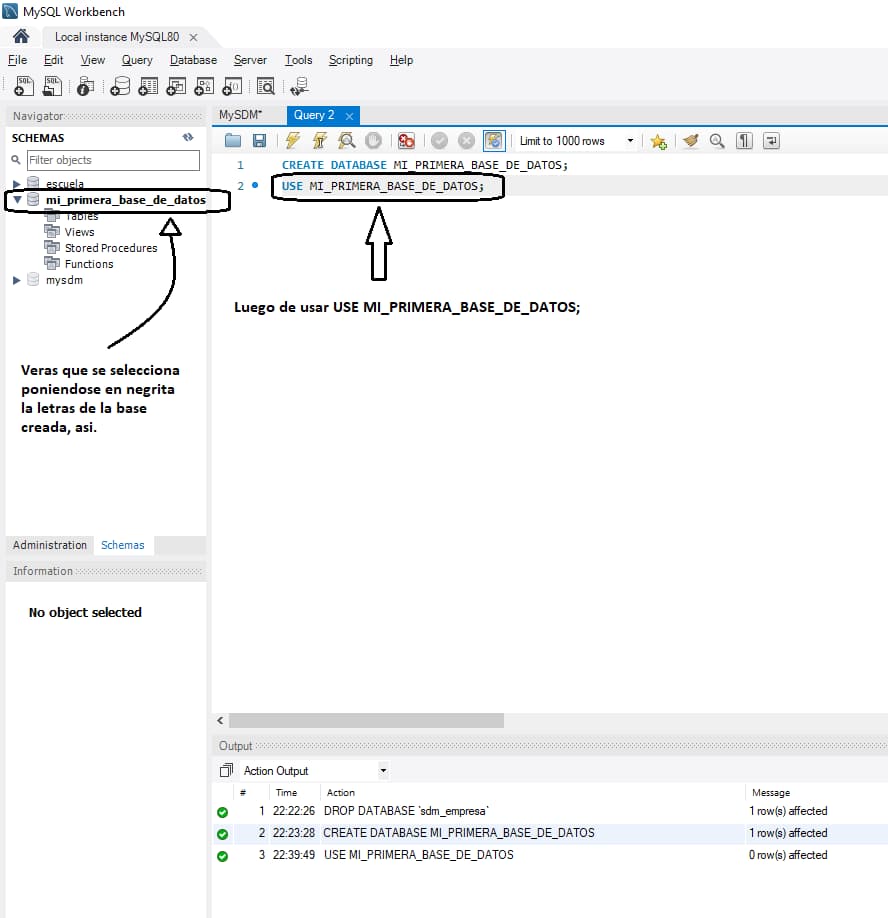Search table data toolbar icon

266,86
